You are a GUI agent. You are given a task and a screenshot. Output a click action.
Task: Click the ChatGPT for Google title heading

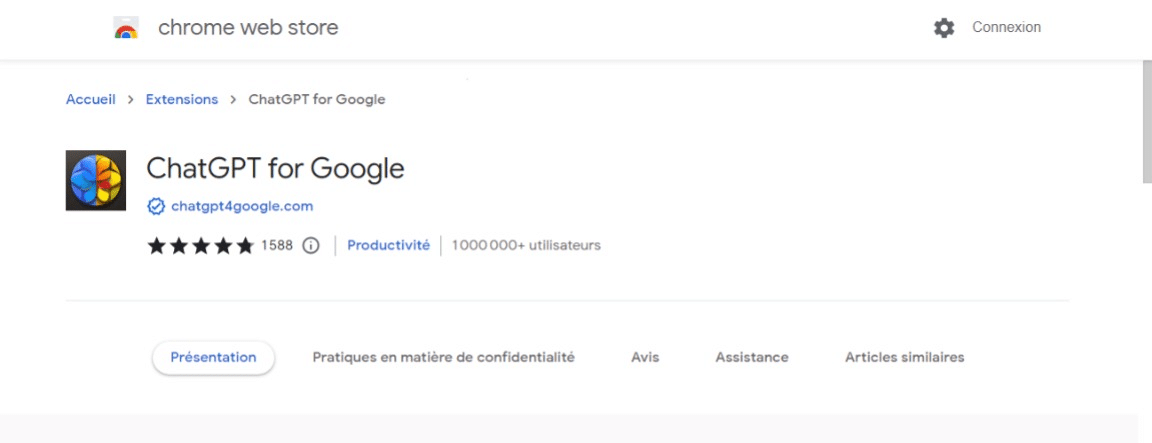click(276, 169)
